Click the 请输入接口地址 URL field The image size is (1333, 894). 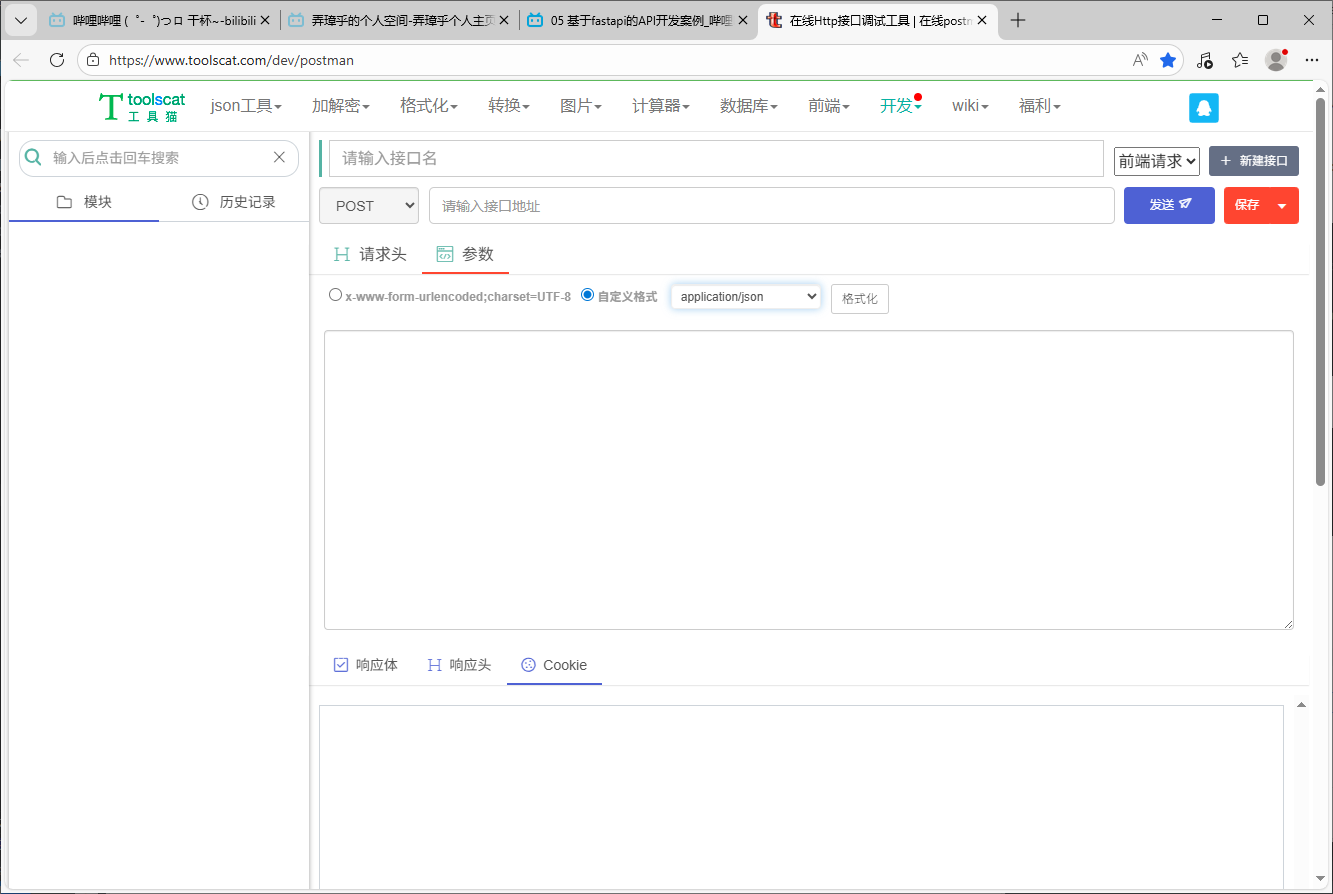(x=770, y=206)
